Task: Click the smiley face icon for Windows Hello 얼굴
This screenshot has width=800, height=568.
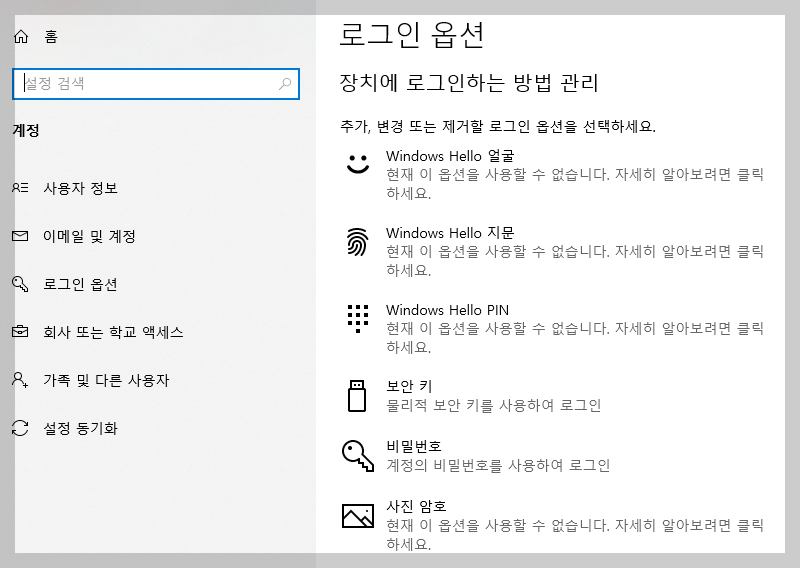Action: (358, 164)
